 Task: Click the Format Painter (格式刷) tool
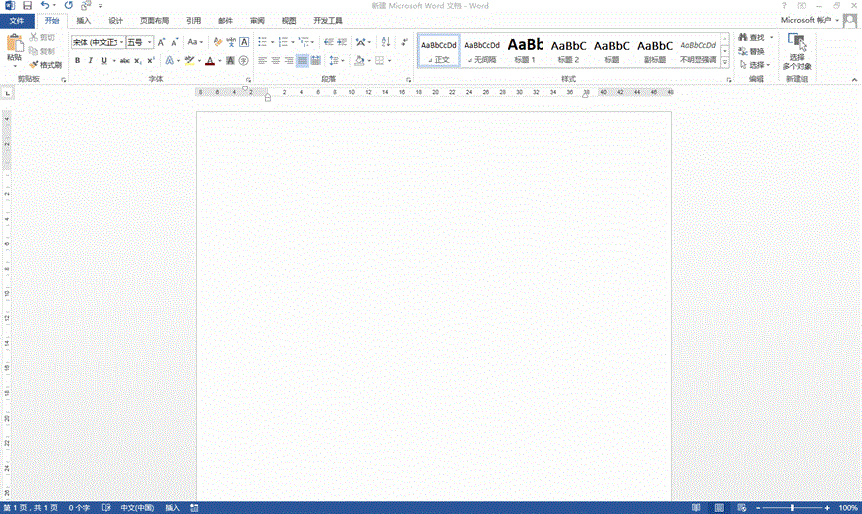45,64
